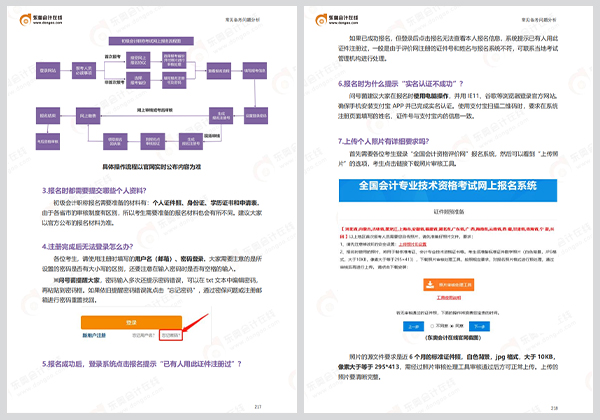This screenshot has width=600, height=420.
Task: Click heading 5.报名成功后 登录系统点击报名提示
Action: [142, 364]
